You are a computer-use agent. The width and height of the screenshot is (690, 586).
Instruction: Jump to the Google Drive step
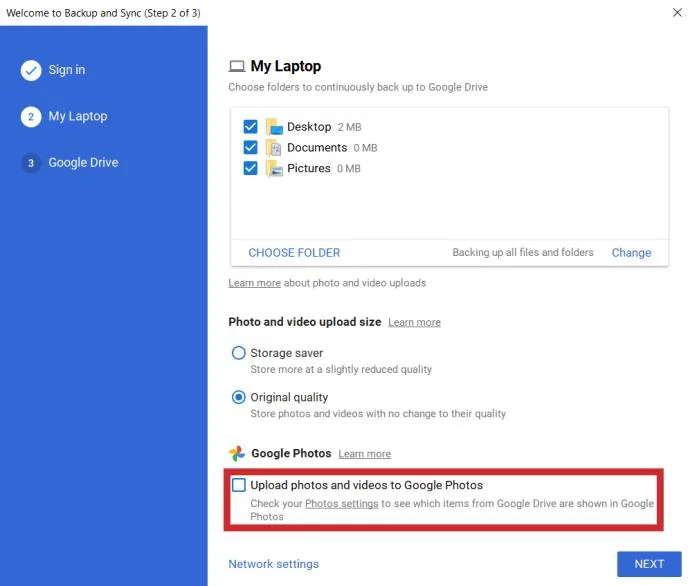coord(83,162)
